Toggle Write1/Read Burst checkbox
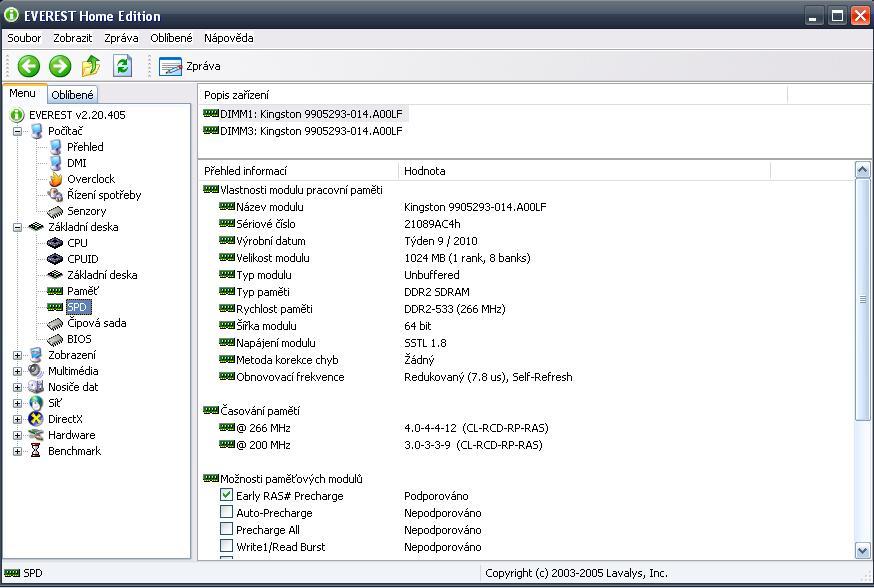Screen dimensions: 874x588 [226, 546]
